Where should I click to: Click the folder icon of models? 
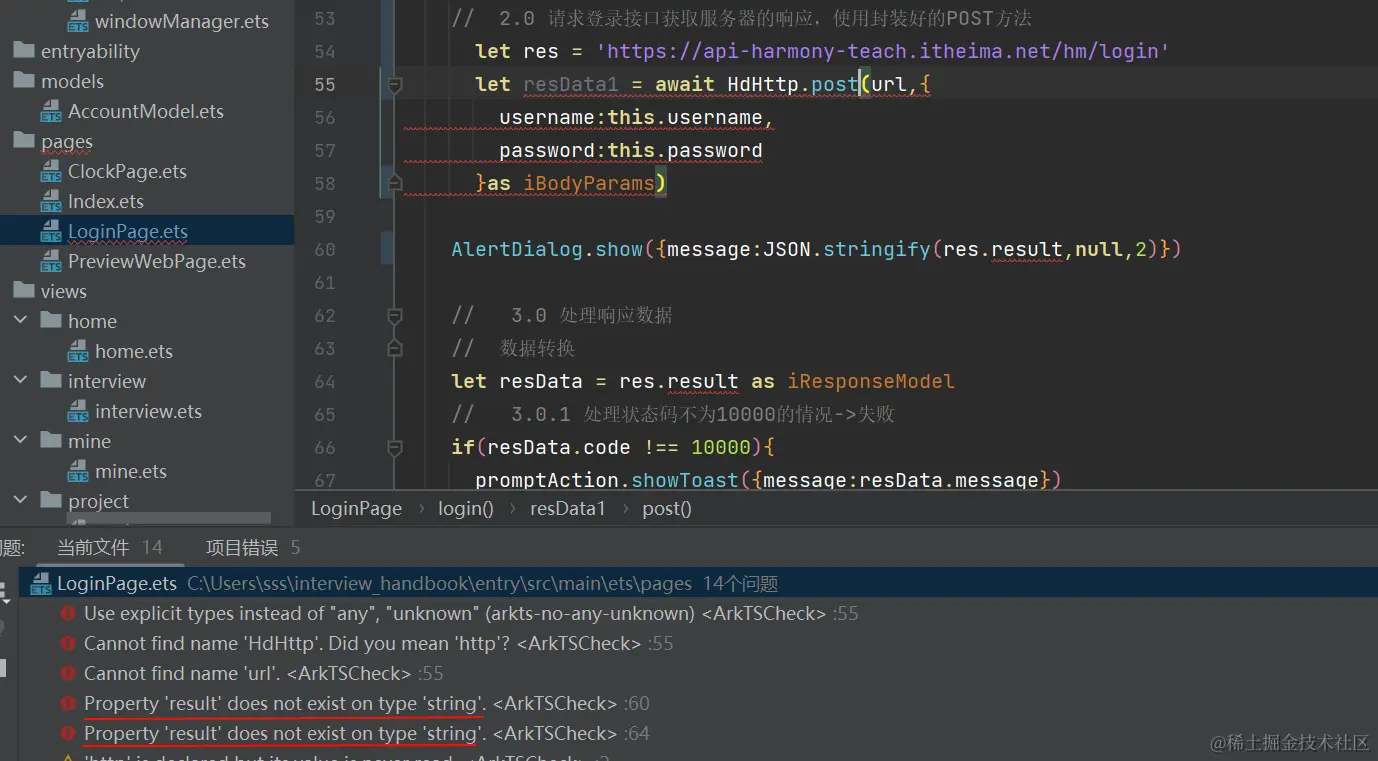pyautogui.click(x=24, y=80)
